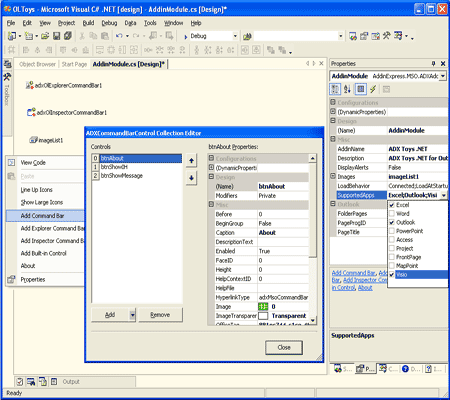
Task: Expand the Images property in Properties panel
Action: click(x=333, y=176)
